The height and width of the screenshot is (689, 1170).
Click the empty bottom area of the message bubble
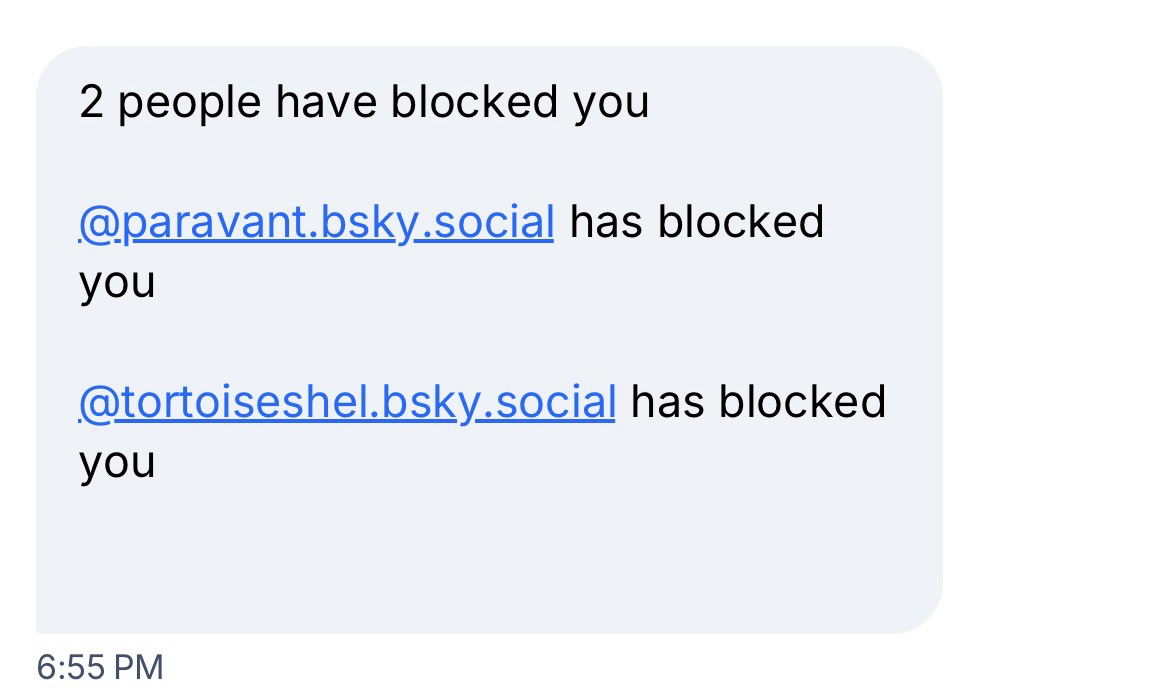pos(488,560)
